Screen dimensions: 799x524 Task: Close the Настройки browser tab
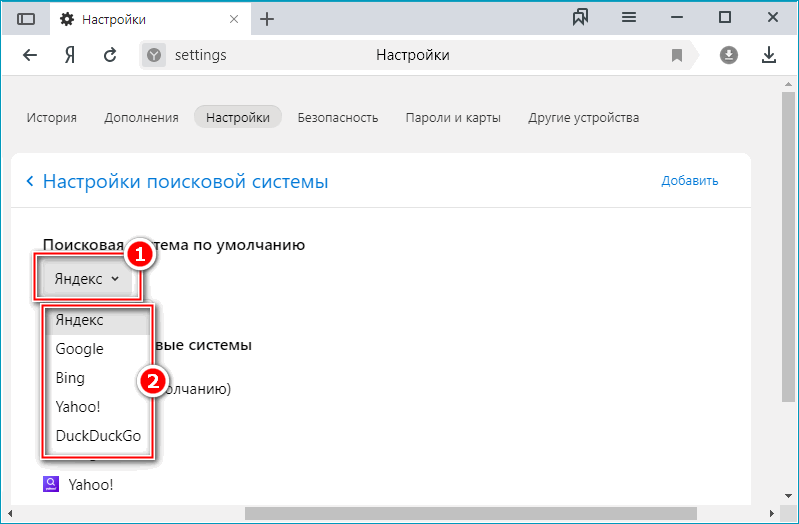click(234, 19)
